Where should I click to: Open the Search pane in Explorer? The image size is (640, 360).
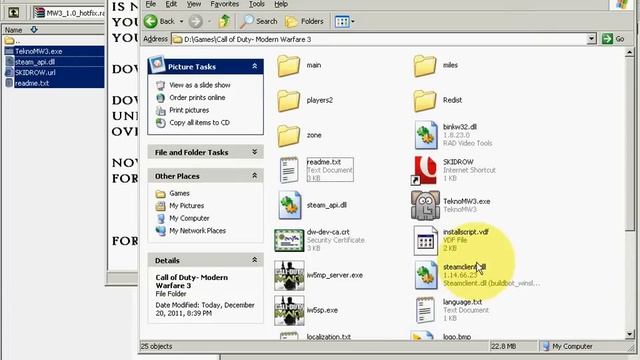[258, 21]
